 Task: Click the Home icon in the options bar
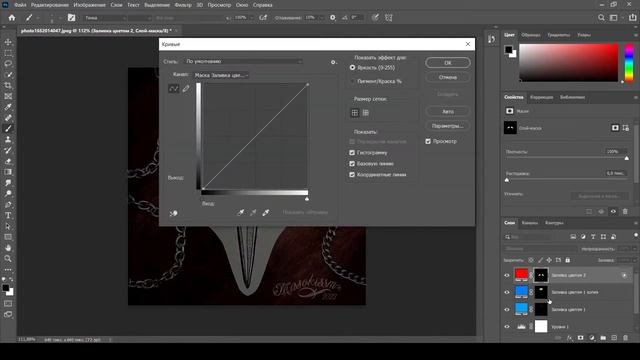(12, 18)
